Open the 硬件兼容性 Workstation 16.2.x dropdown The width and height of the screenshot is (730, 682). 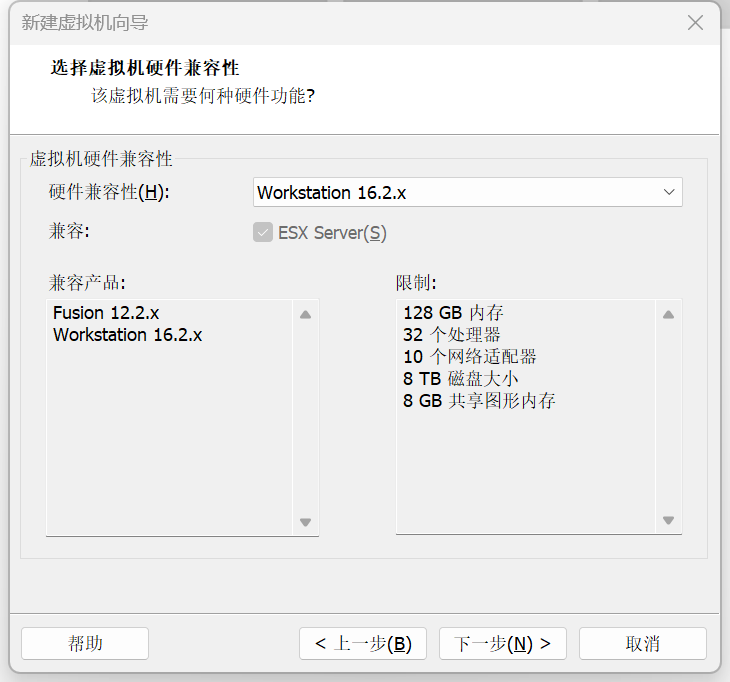467,192
